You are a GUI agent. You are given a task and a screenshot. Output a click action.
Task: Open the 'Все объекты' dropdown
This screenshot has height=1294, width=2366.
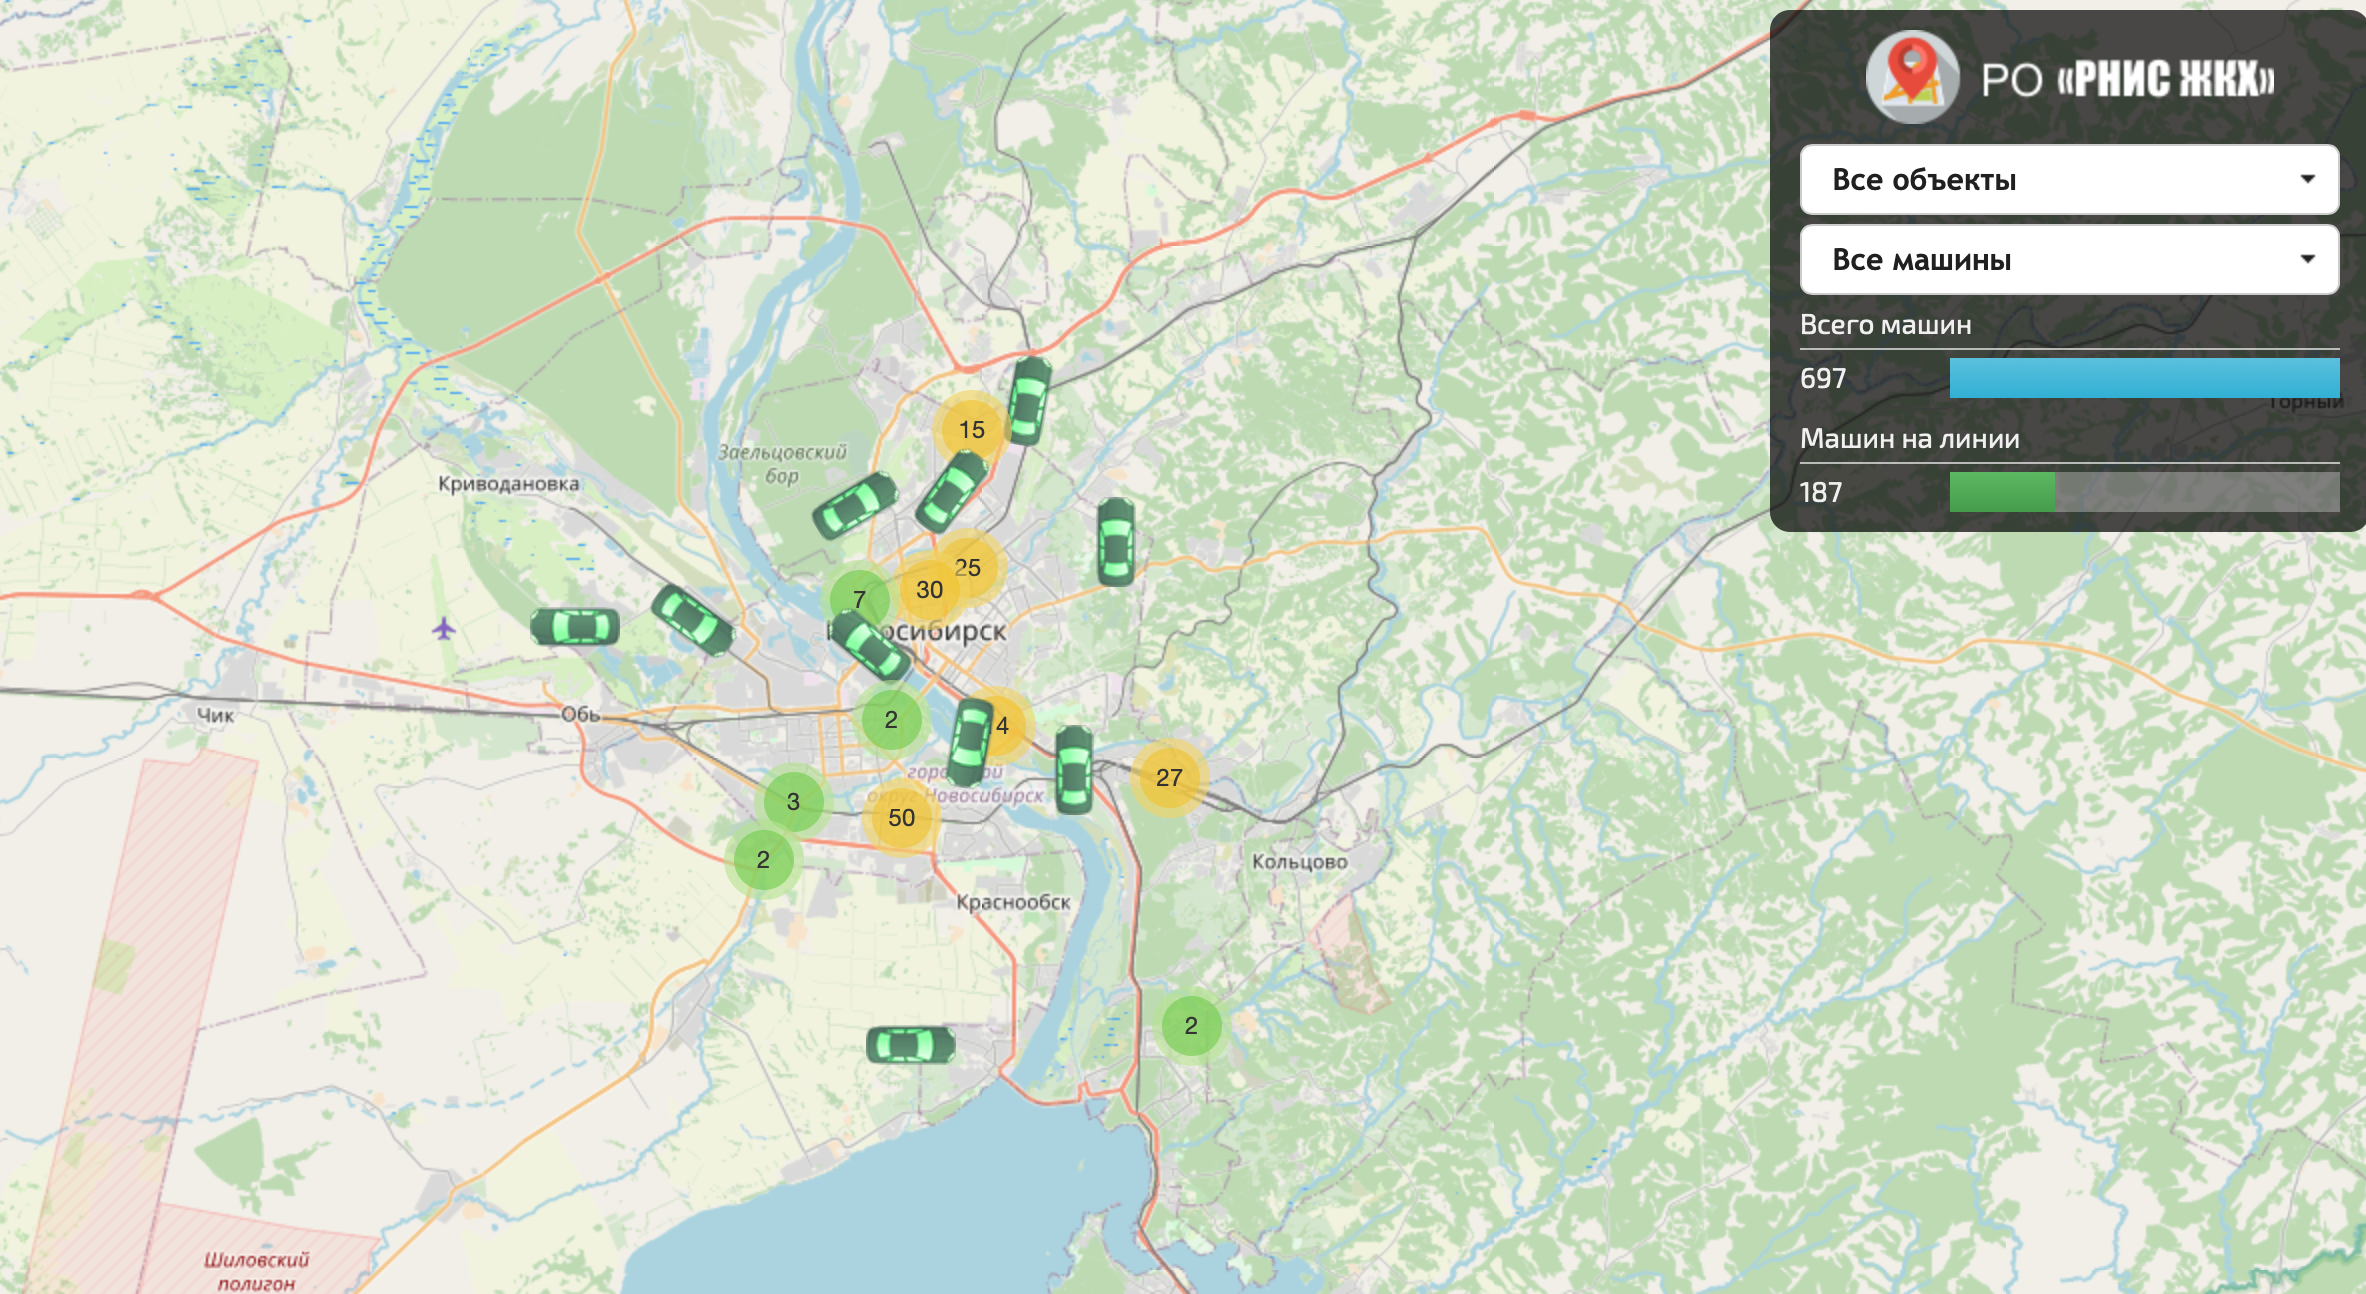(2069, 180)
